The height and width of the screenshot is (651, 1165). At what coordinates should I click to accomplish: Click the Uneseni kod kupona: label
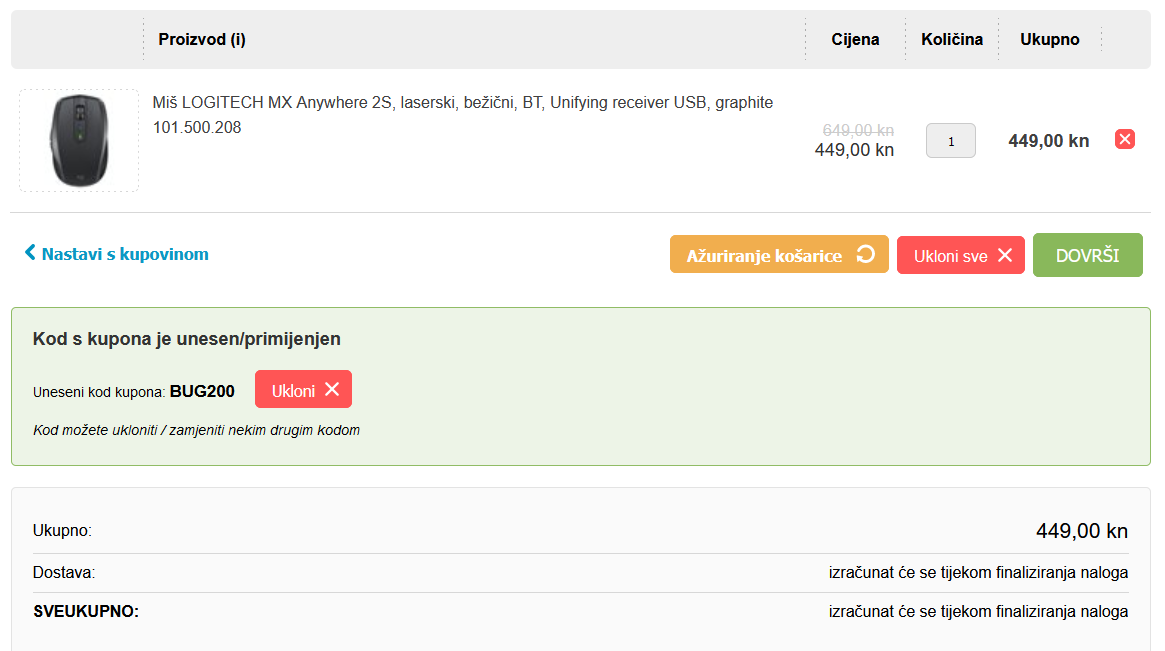[x=99, y=392]
